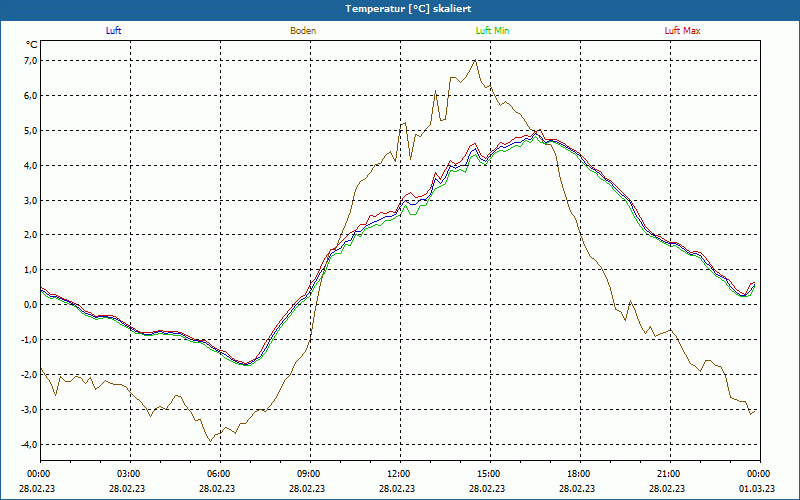Viewport: 800px width, 500px height.
Task: Click the 01.03.23 date label
Action: click(757, 488)
